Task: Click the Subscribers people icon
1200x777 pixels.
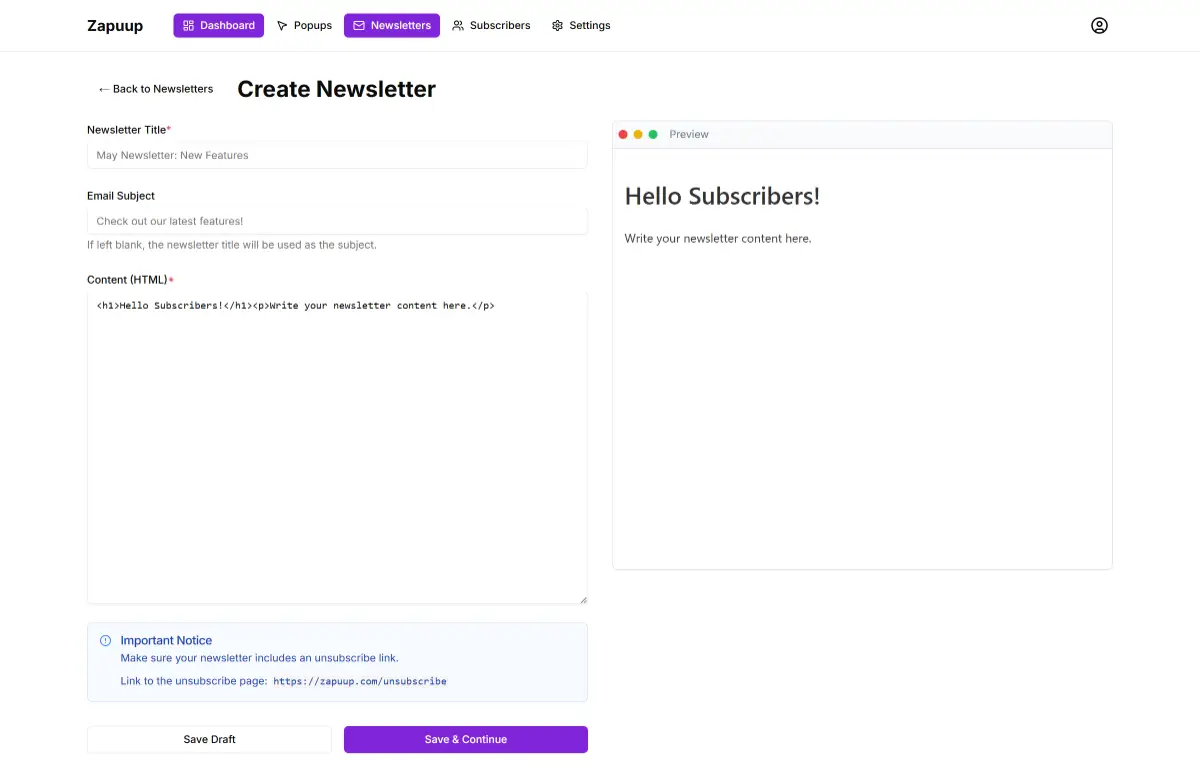Action: coord(458,25)
